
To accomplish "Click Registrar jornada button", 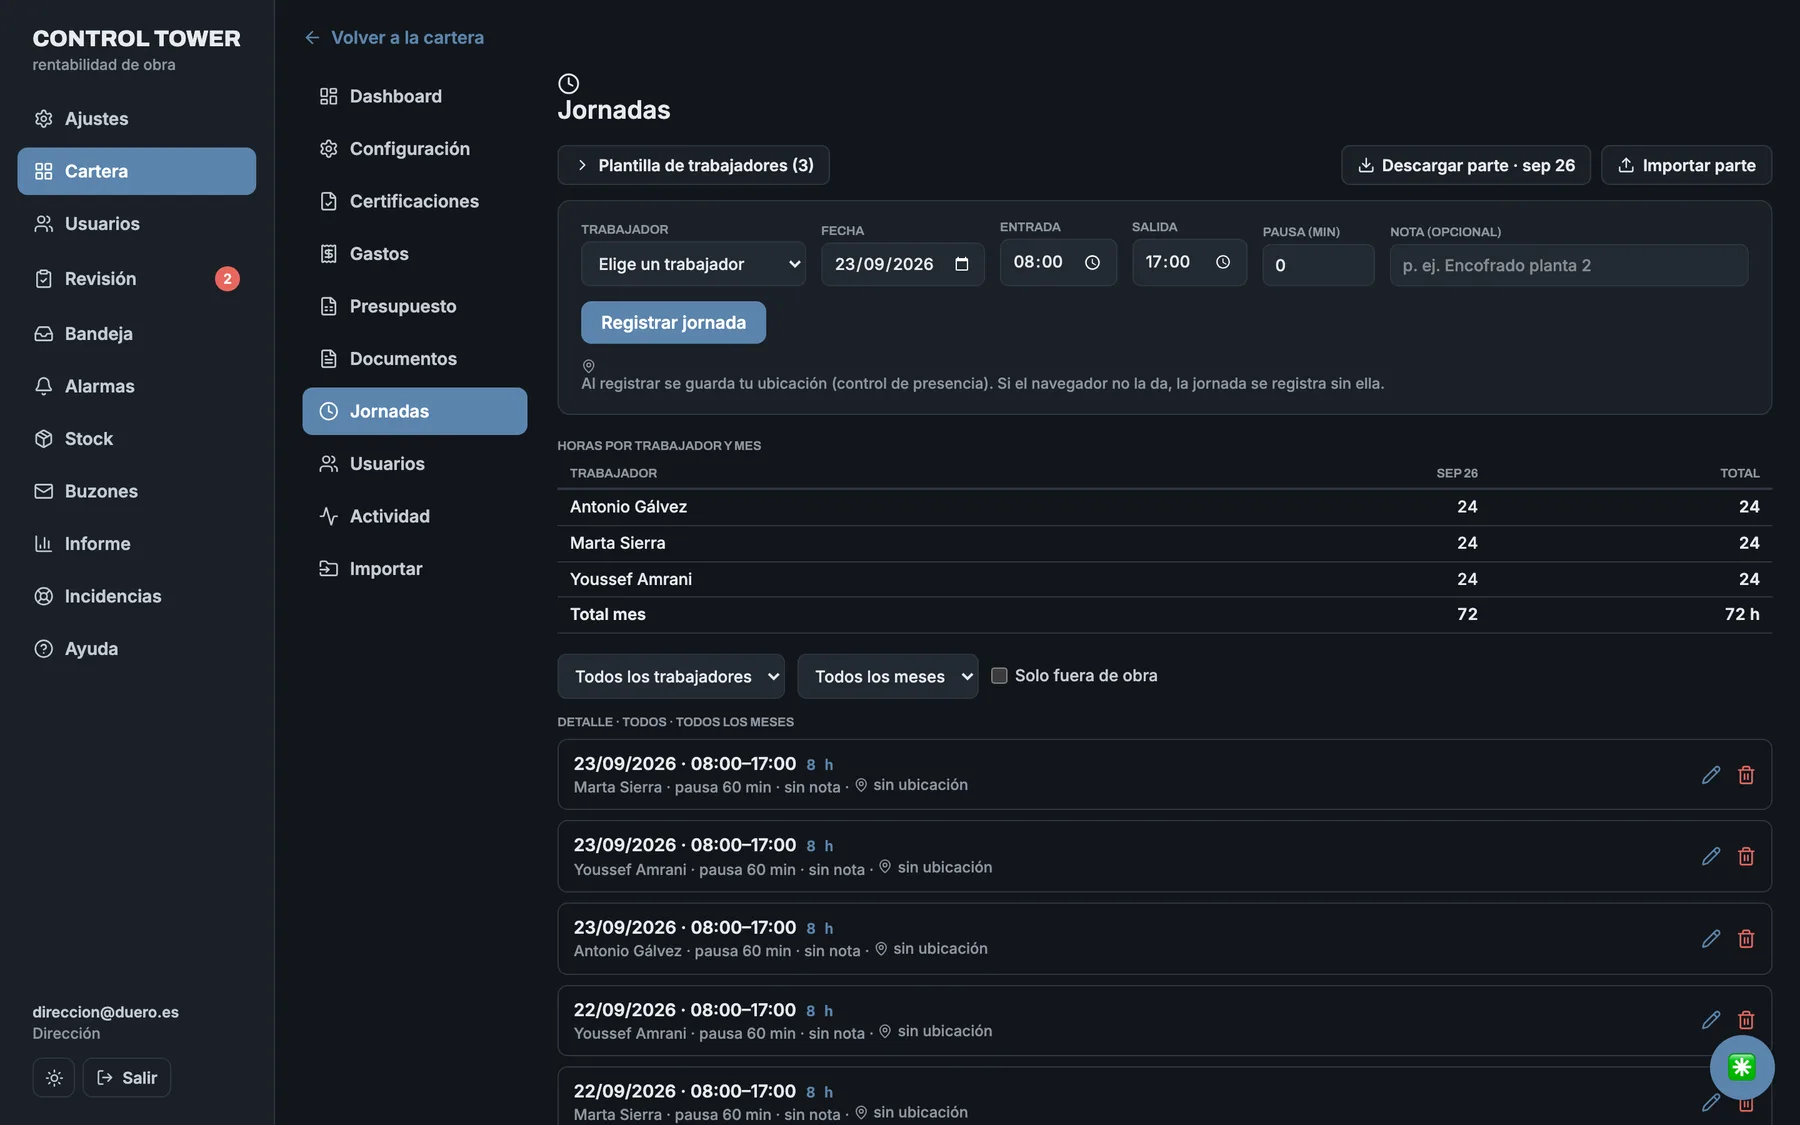I will [673, 323].
